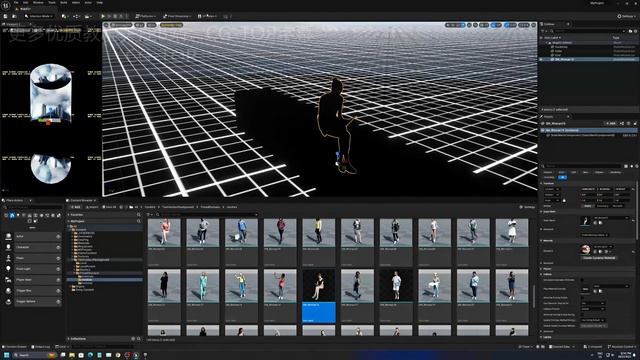
Task: Click the camera speed control in viewport toolbar
Action: pos(524,25)
